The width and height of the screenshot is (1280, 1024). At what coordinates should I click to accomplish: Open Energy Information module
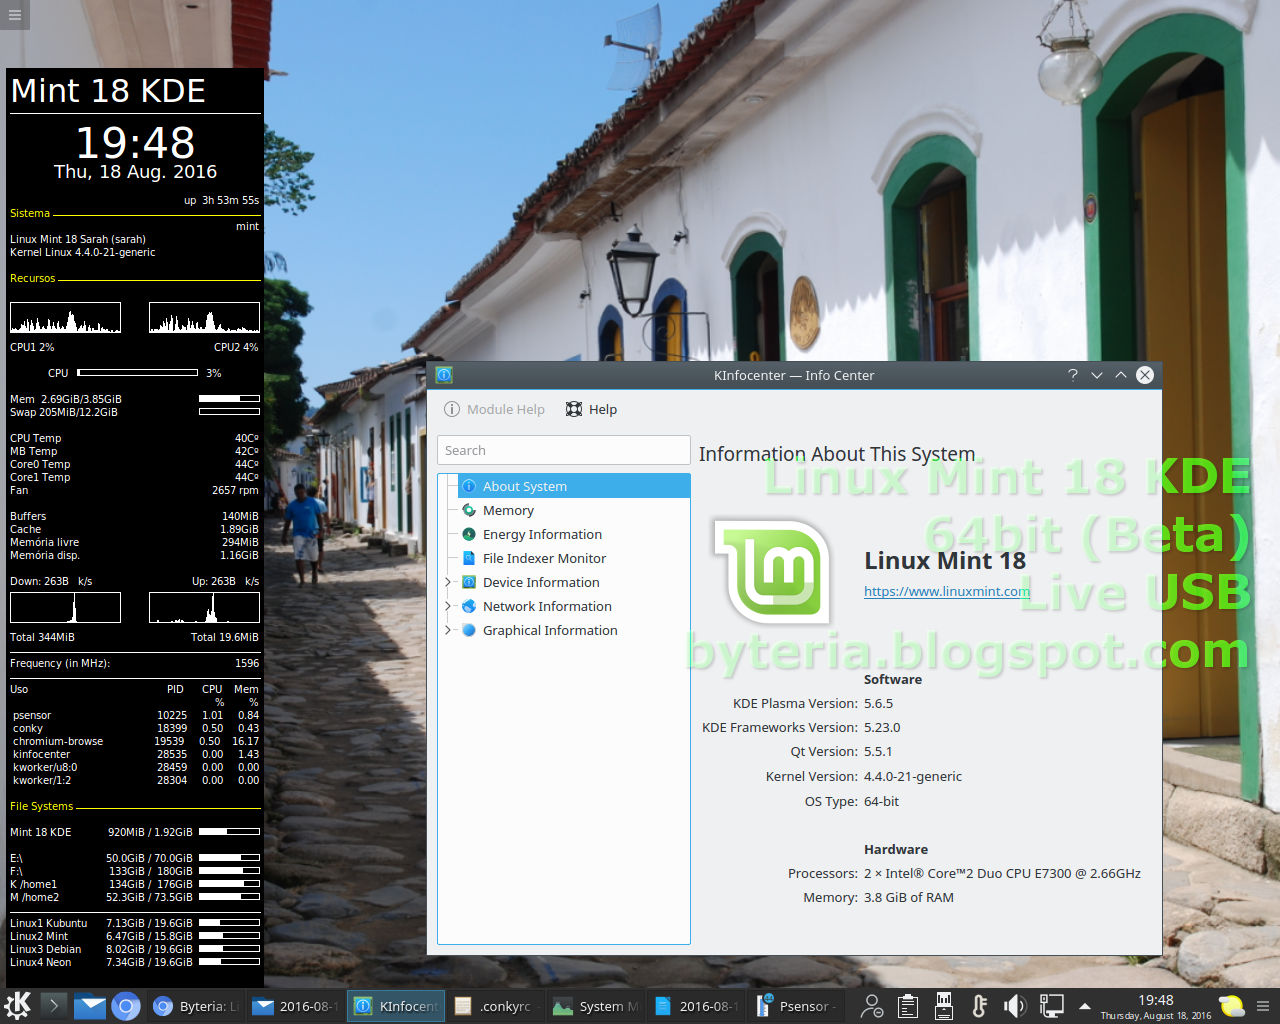point(542,534)
